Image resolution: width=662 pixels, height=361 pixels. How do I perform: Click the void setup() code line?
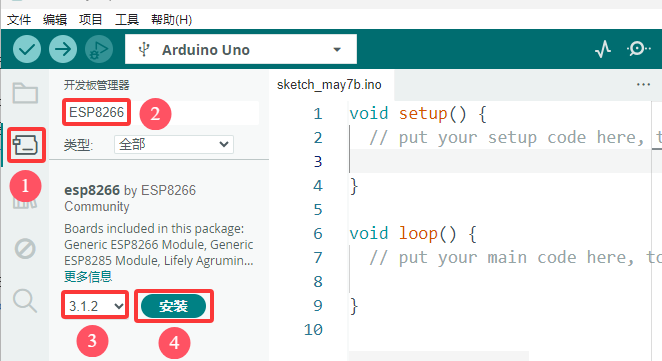pos(418,114)
